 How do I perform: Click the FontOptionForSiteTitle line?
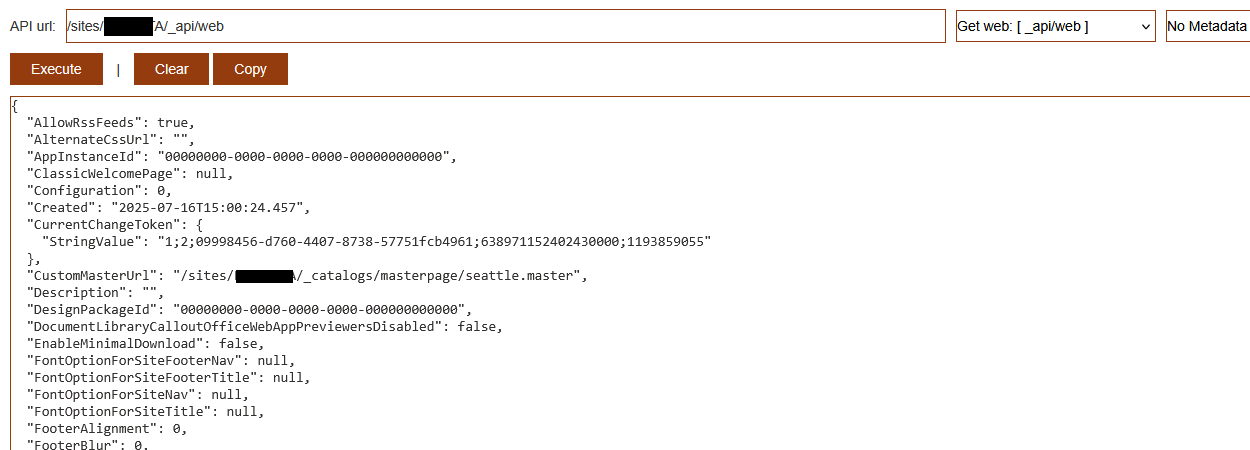pyautogui.click(x=146, y=412)
